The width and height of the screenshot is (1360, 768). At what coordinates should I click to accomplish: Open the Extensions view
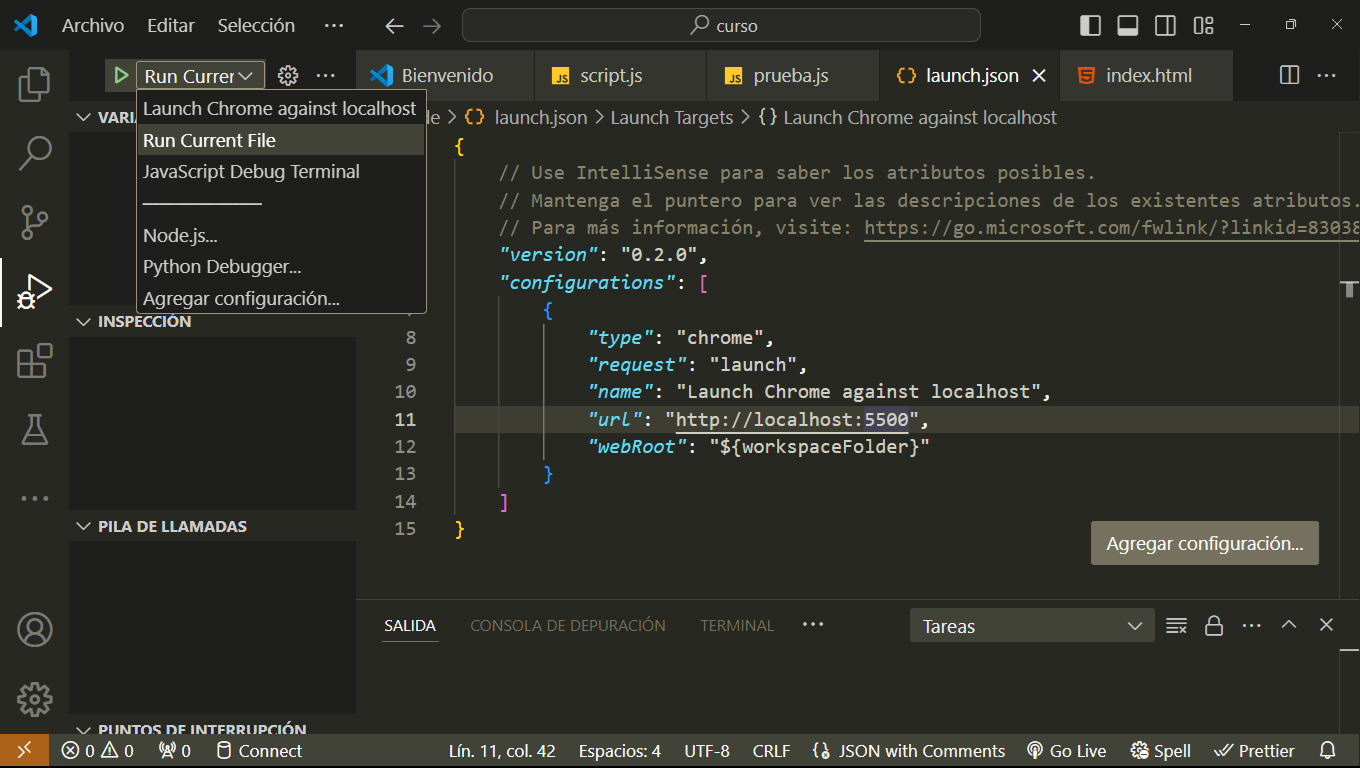[x=35, y=361]
